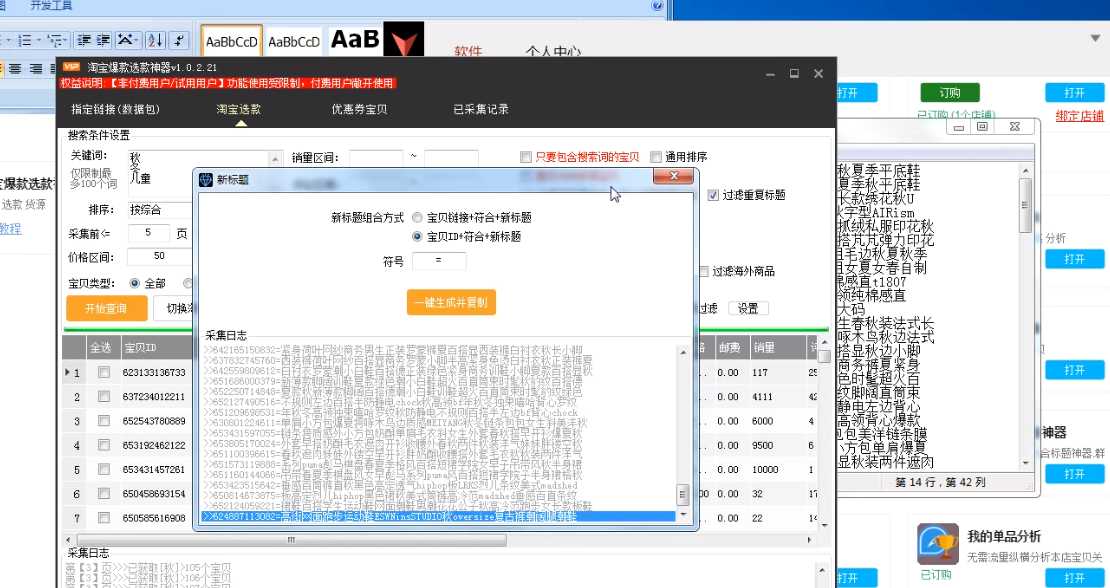The width and height of the screenshot is (1110, 588).
Task: Select the highlighted log line 624887113082
Action: click(437, 517)
